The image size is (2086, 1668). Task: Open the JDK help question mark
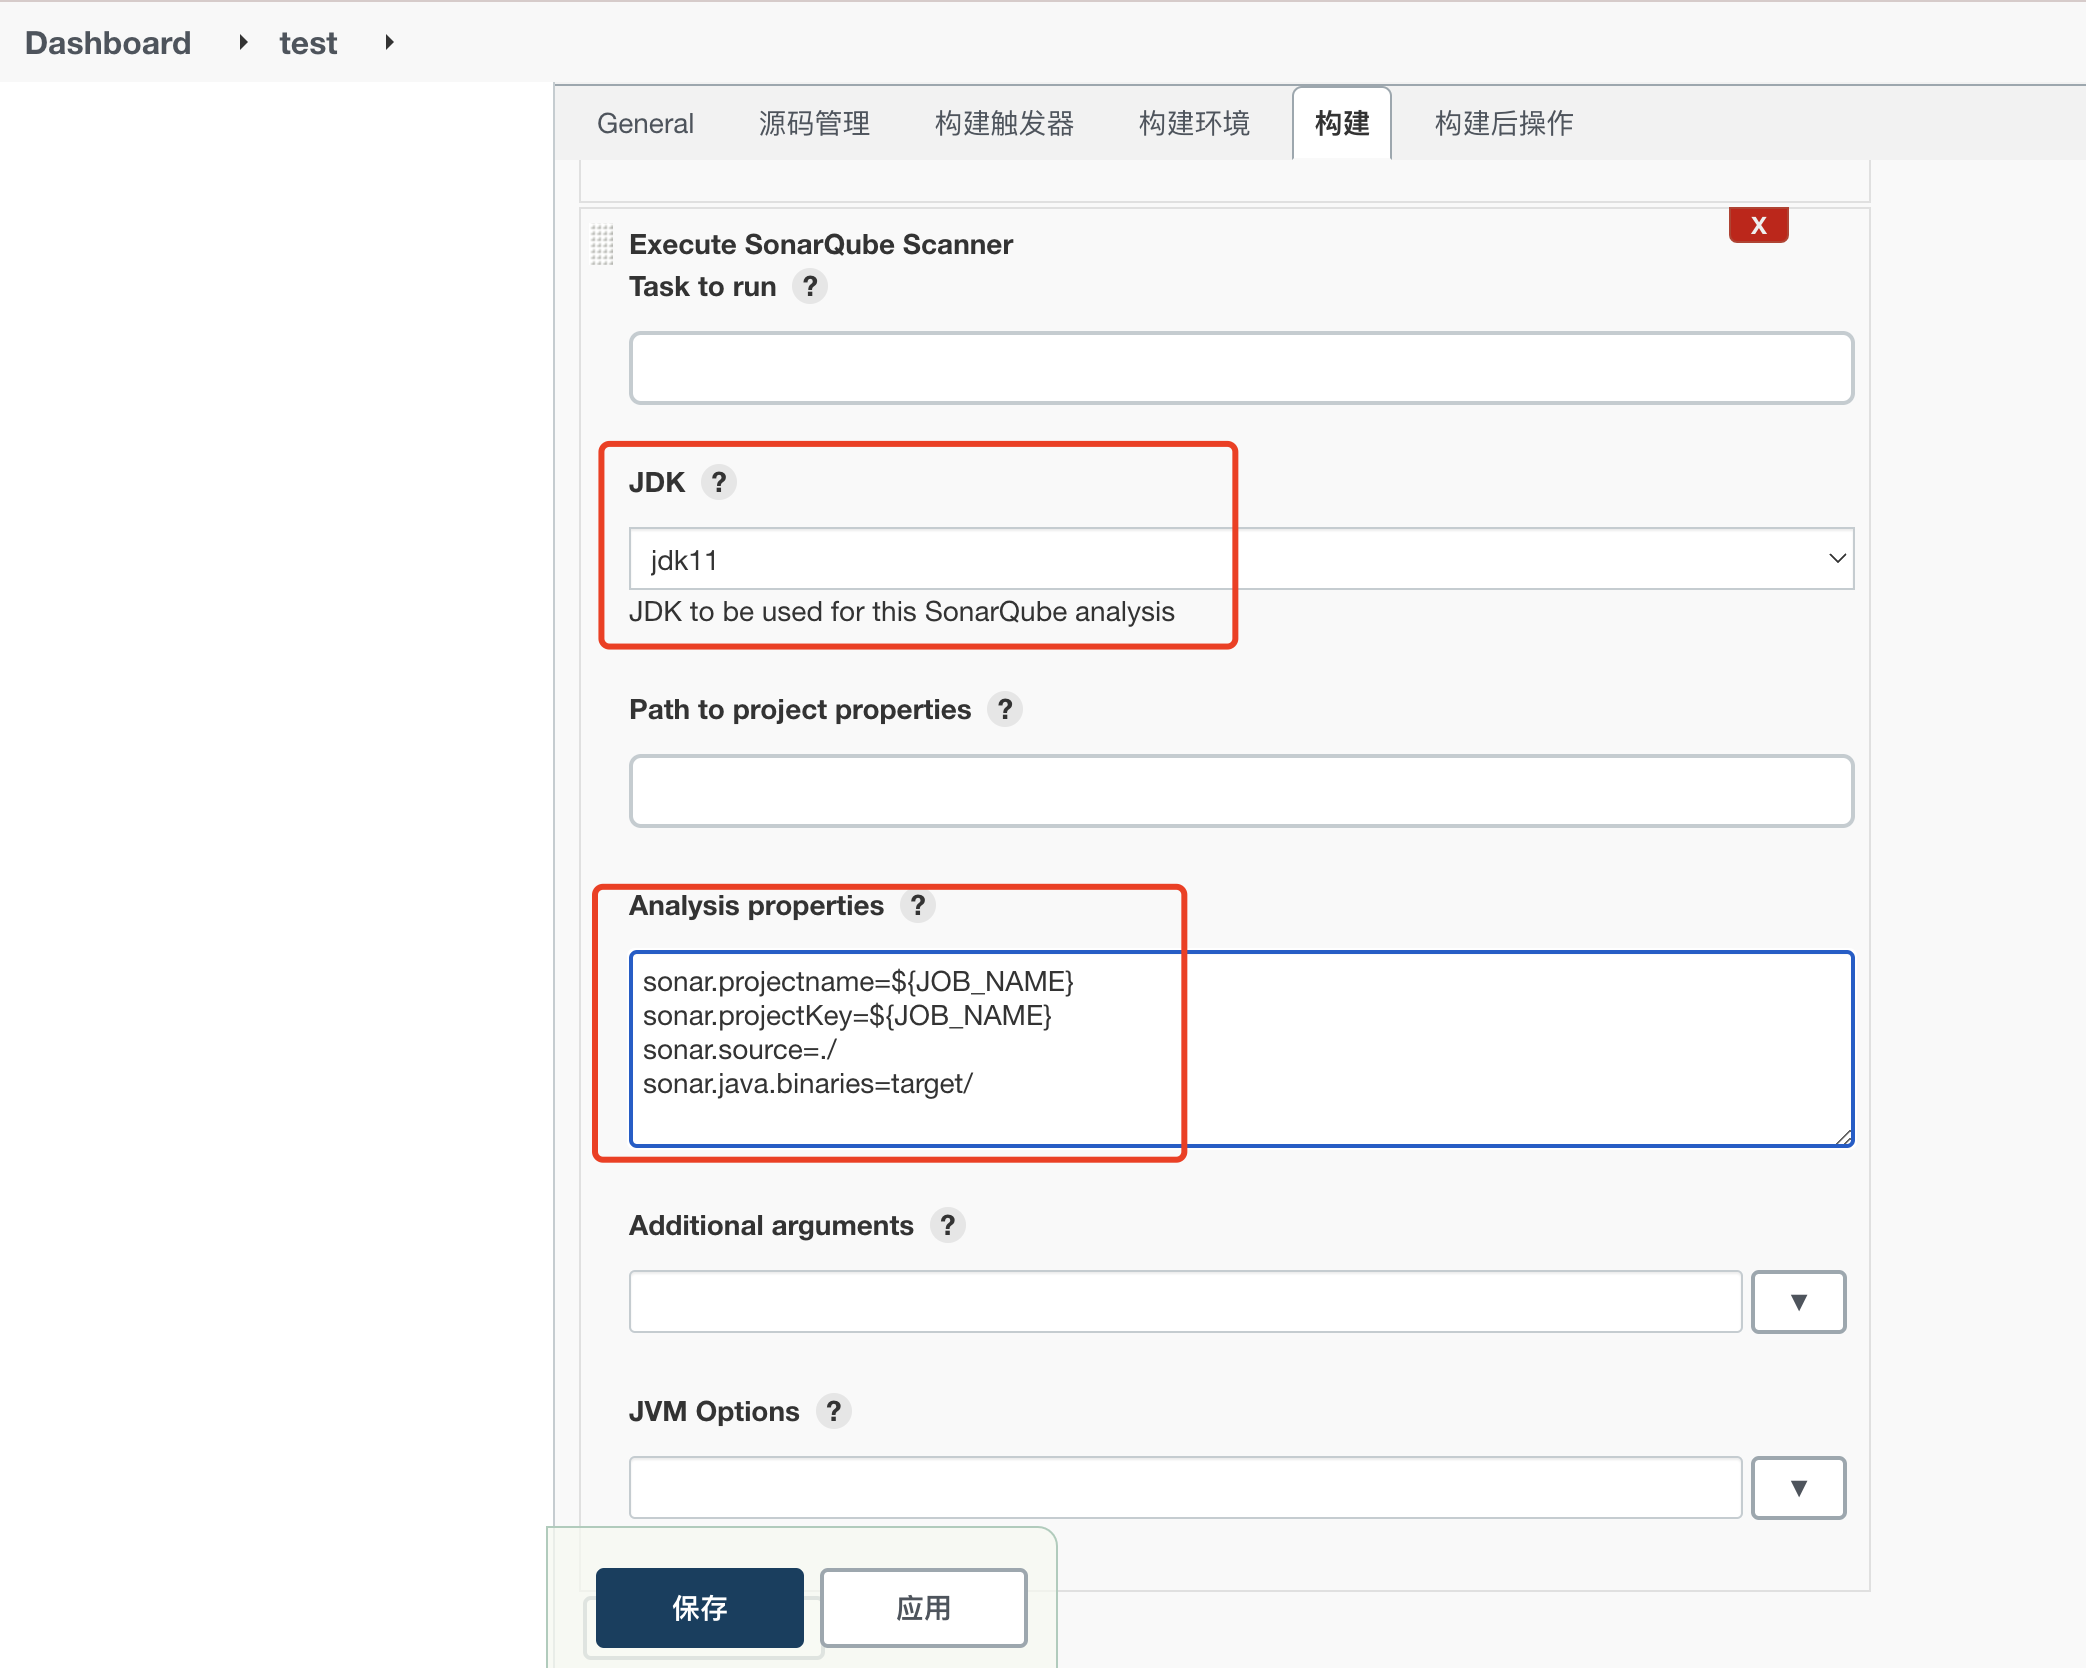(718, 483)
